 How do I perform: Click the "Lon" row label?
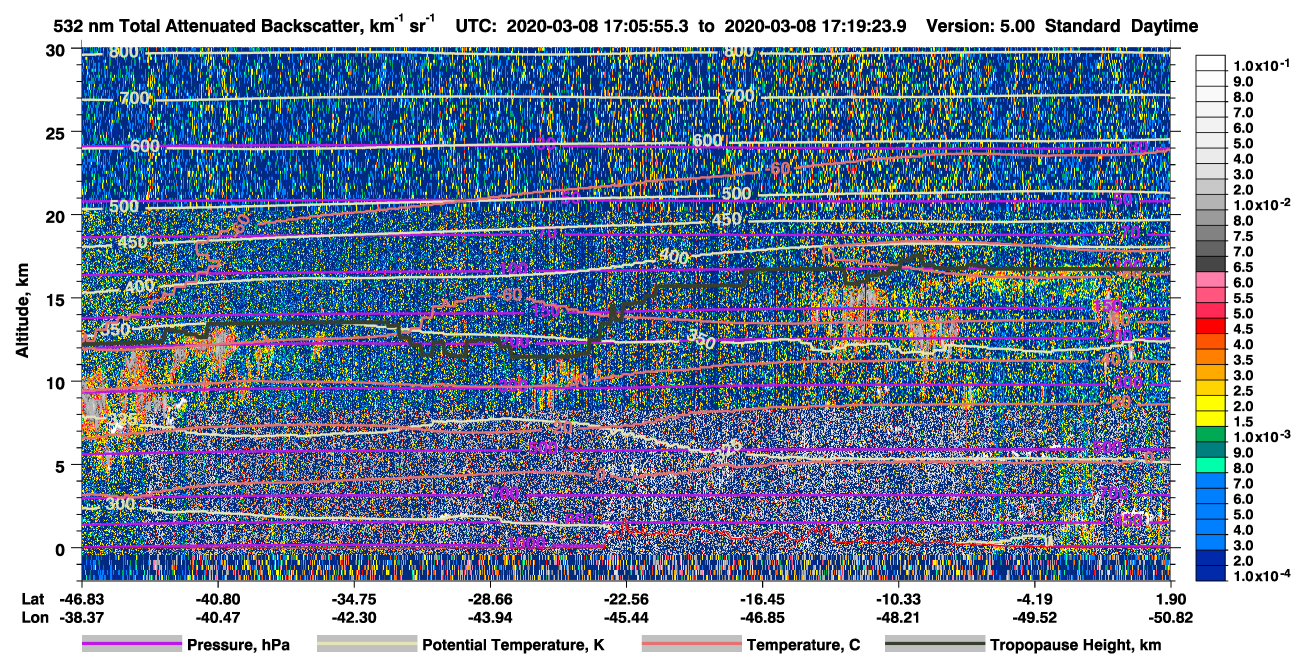[x=33, y=617]
